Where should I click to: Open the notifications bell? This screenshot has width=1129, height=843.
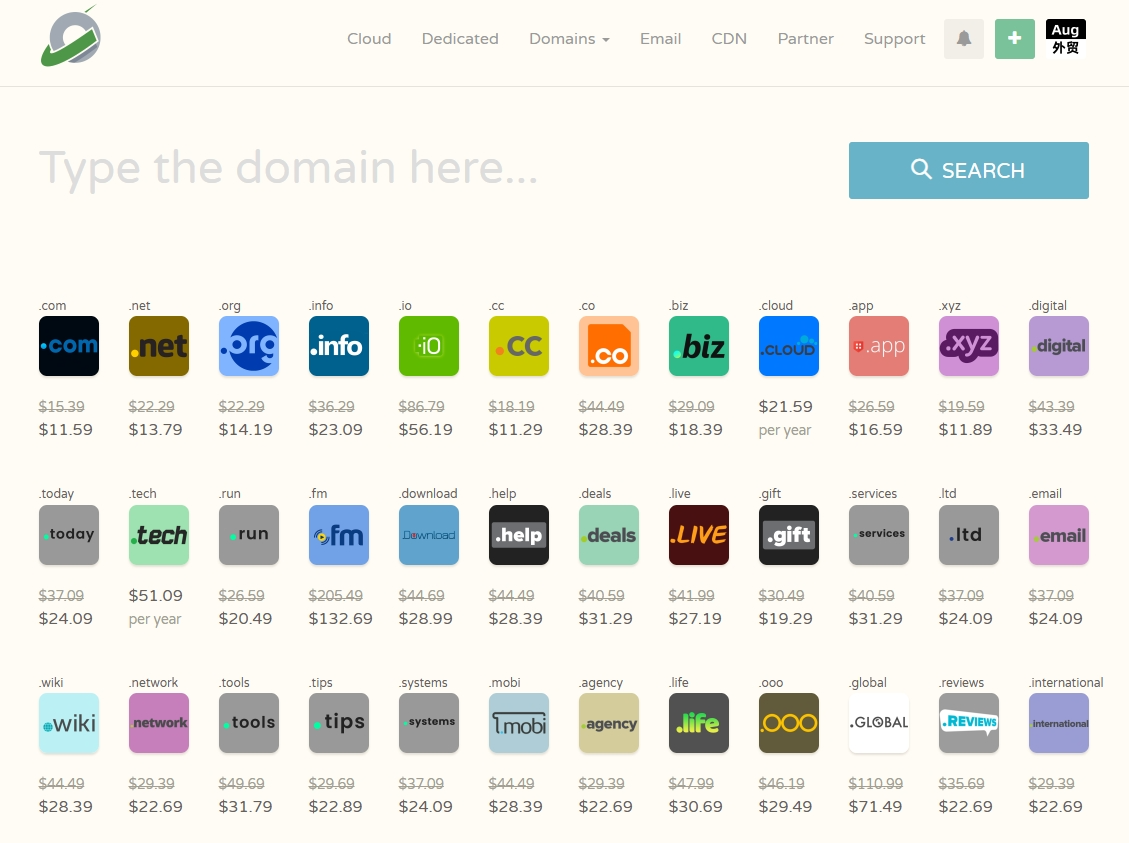(964, 39)
